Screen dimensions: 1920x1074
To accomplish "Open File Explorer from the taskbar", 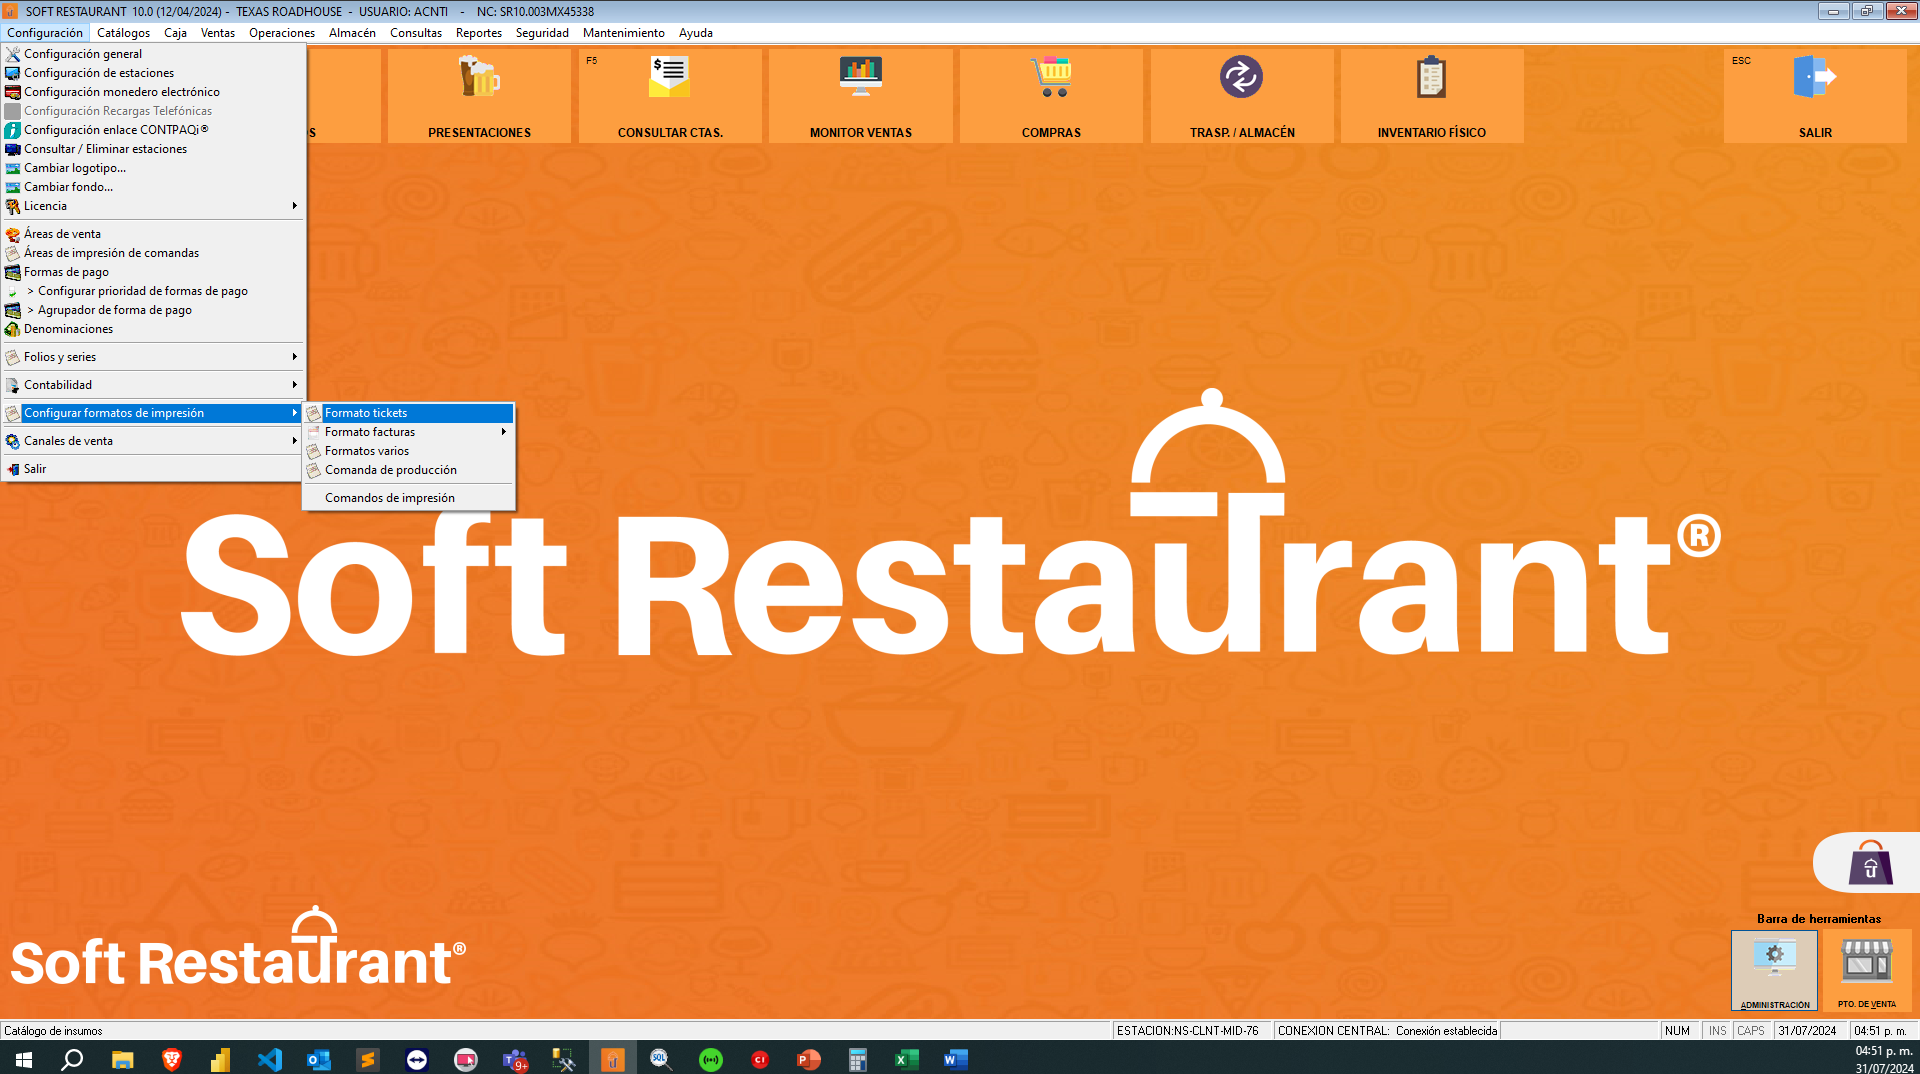I will pos(122,1059).
